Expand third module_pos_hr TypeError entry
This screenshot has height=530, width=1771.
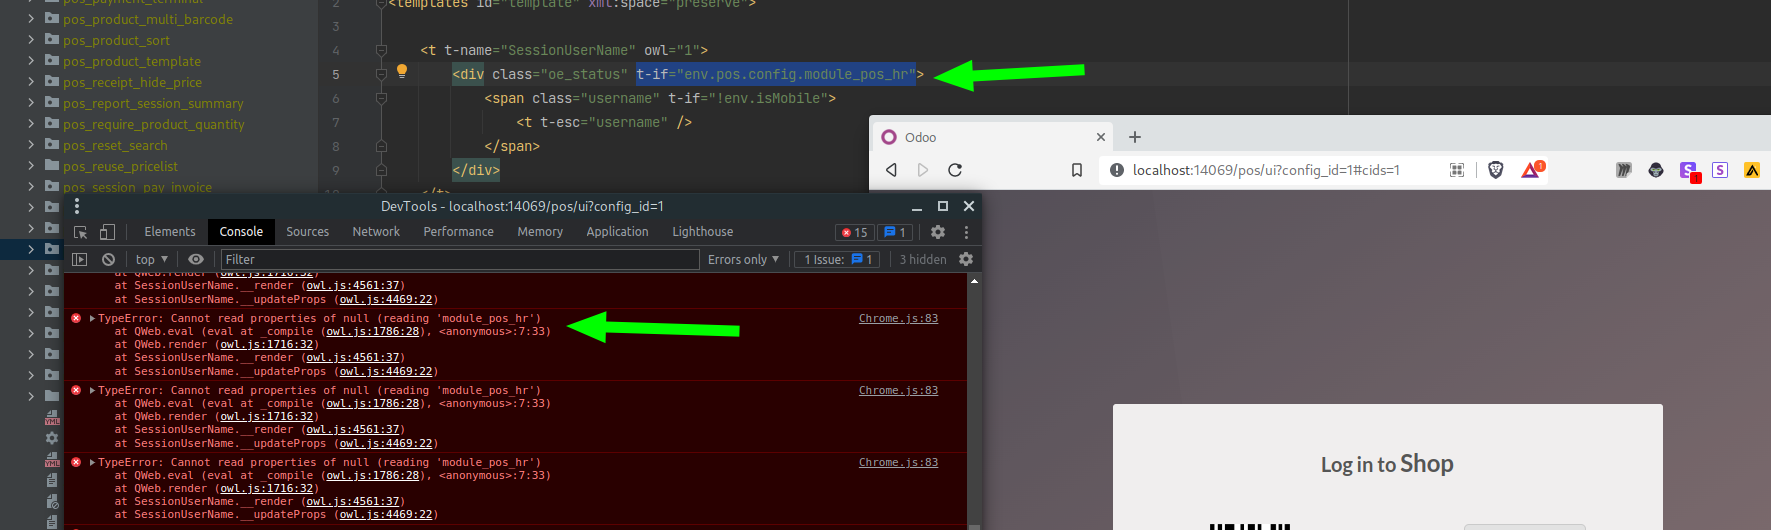point(92,463)
